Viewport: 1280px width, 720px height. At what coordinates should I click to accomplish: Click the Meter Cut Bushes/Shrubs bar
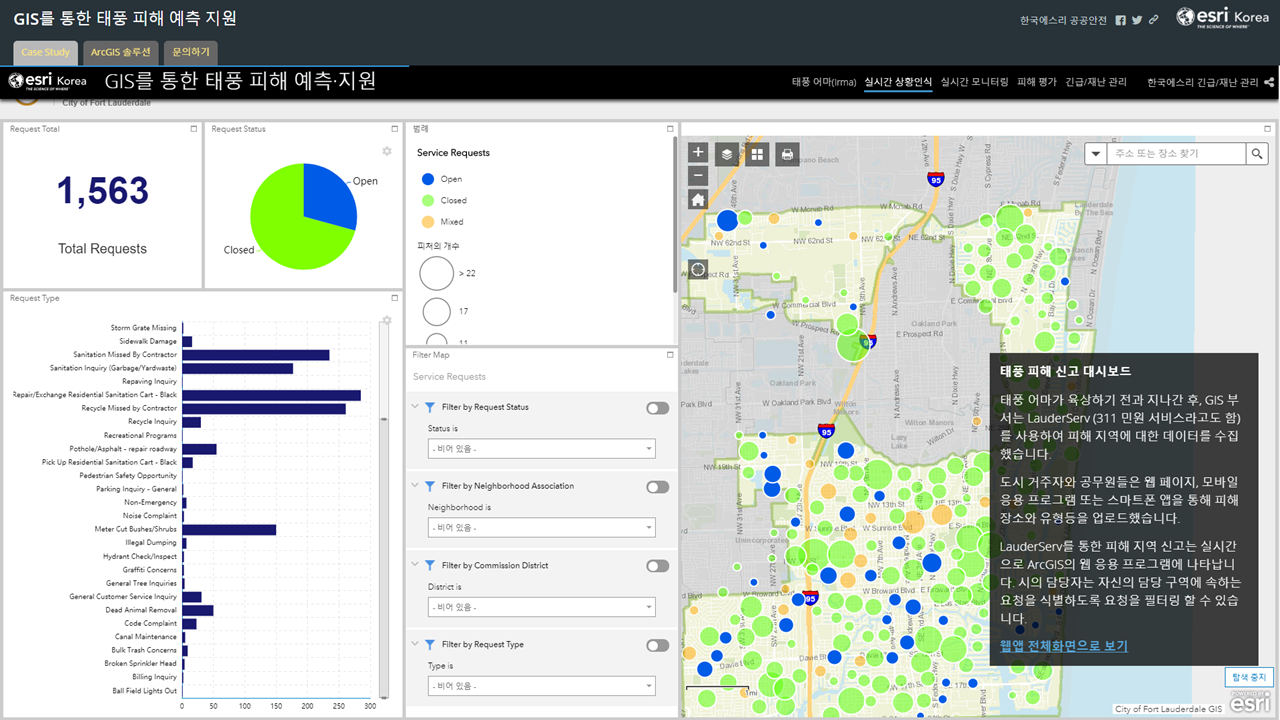[229, 529]
